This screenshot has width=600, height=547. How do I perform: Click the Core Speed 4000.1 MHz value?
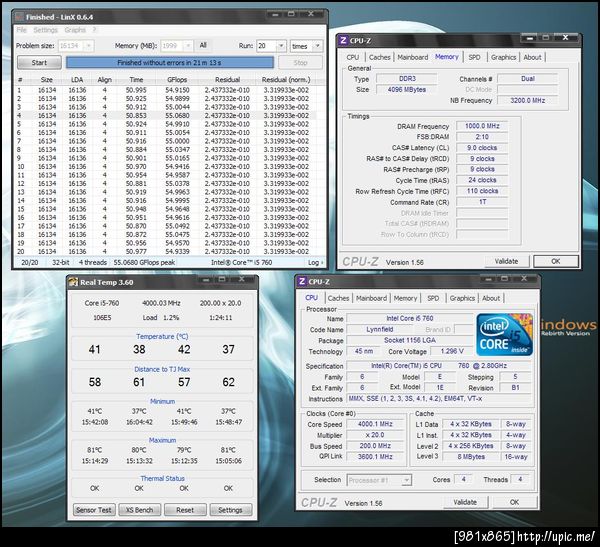point(375,424)
